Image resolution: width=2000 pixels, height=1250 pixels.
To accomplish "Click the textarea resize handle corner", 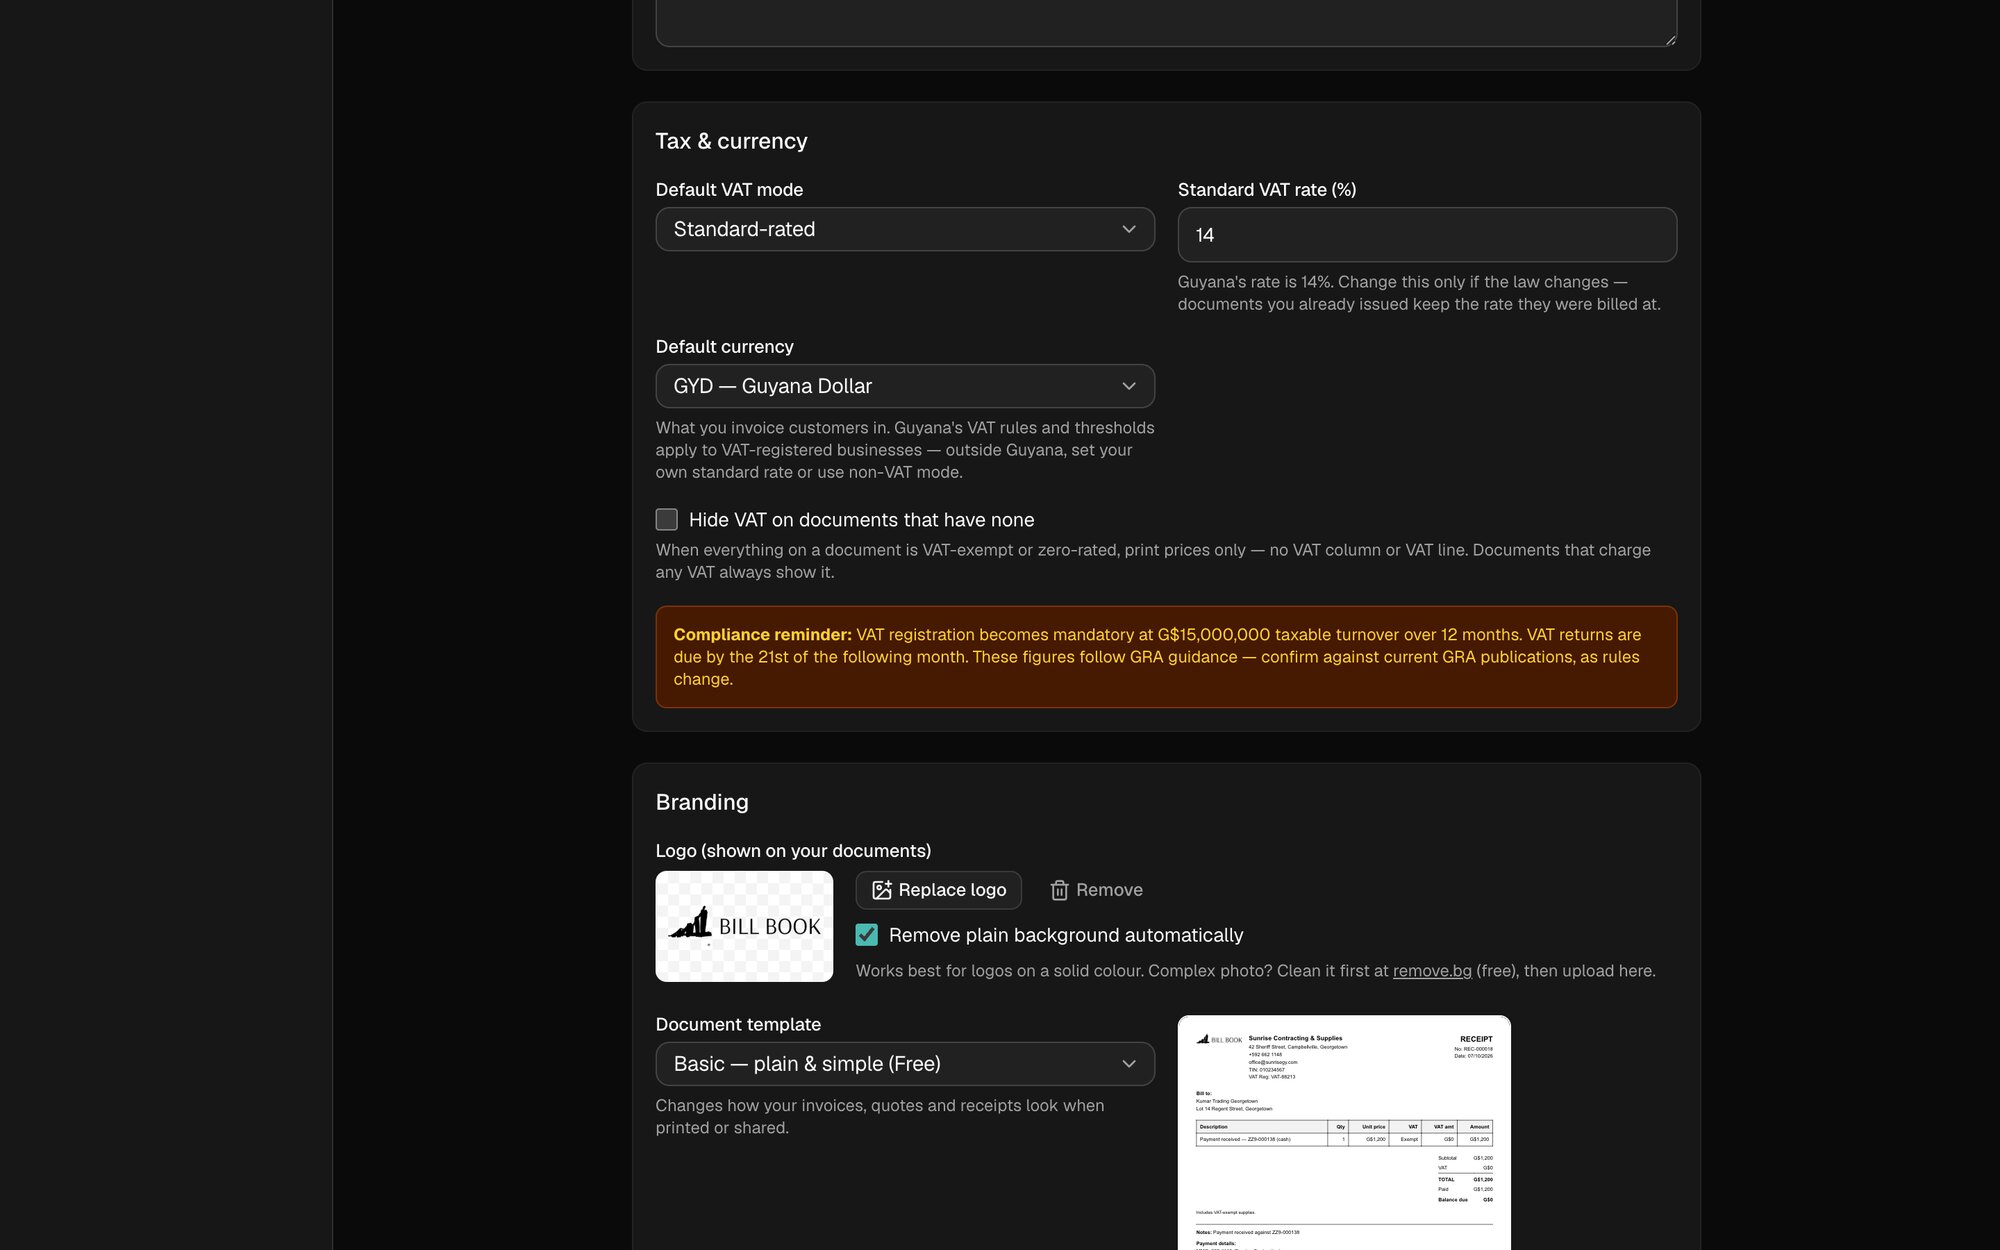I will (x=1670, y=40).
